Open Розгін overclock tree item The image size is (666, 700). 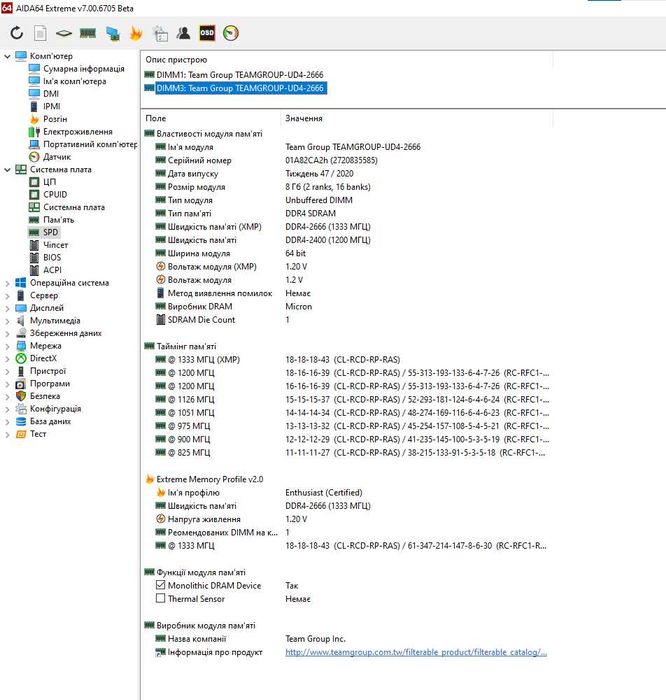click(48, 119)
